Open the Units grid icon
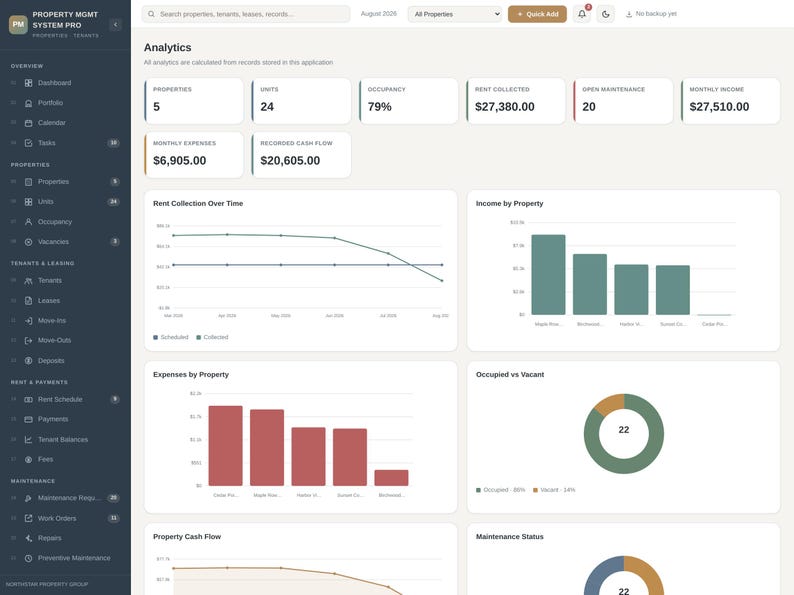Viewport: 794px width, 595px height. (28, 202)
